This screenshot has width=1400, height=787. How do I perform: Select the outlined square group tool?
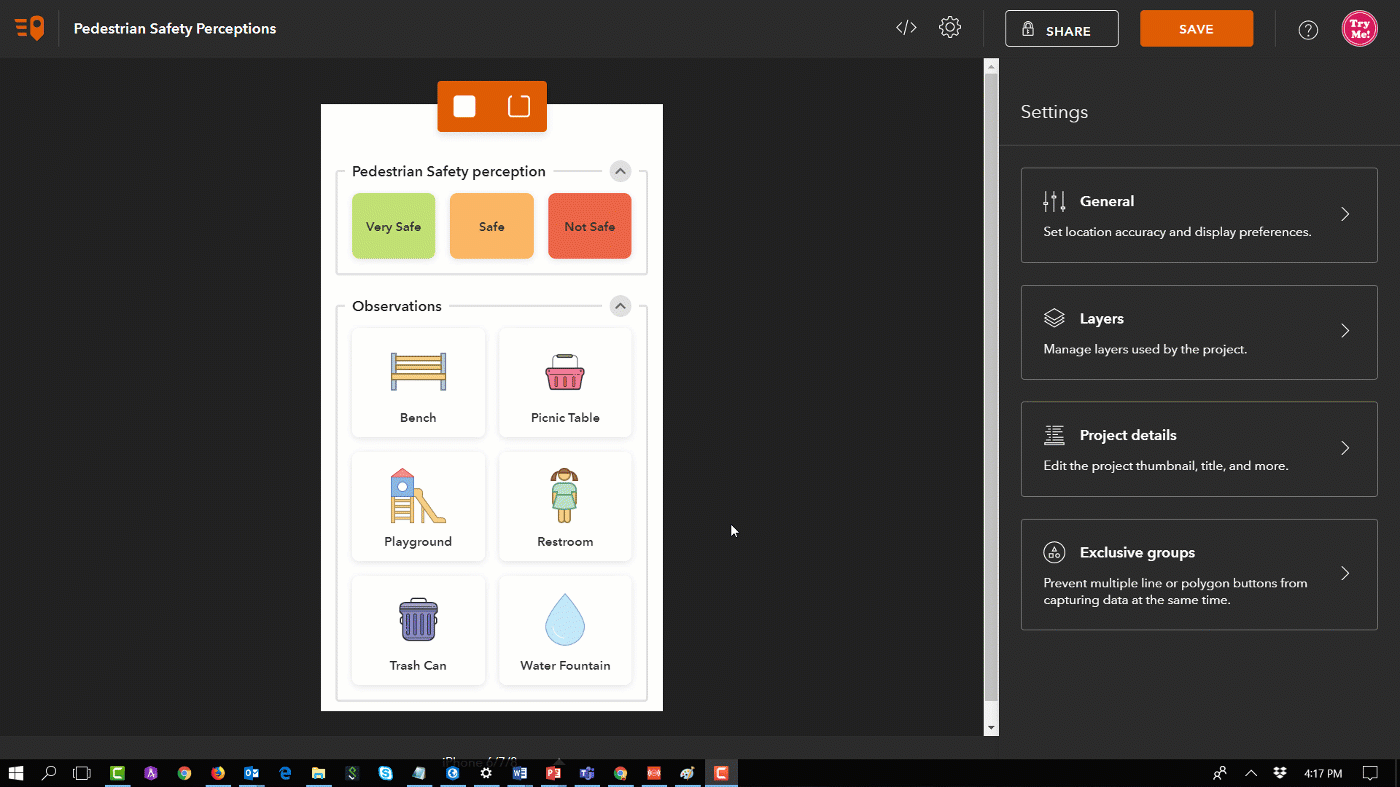[x=519, y=106]
